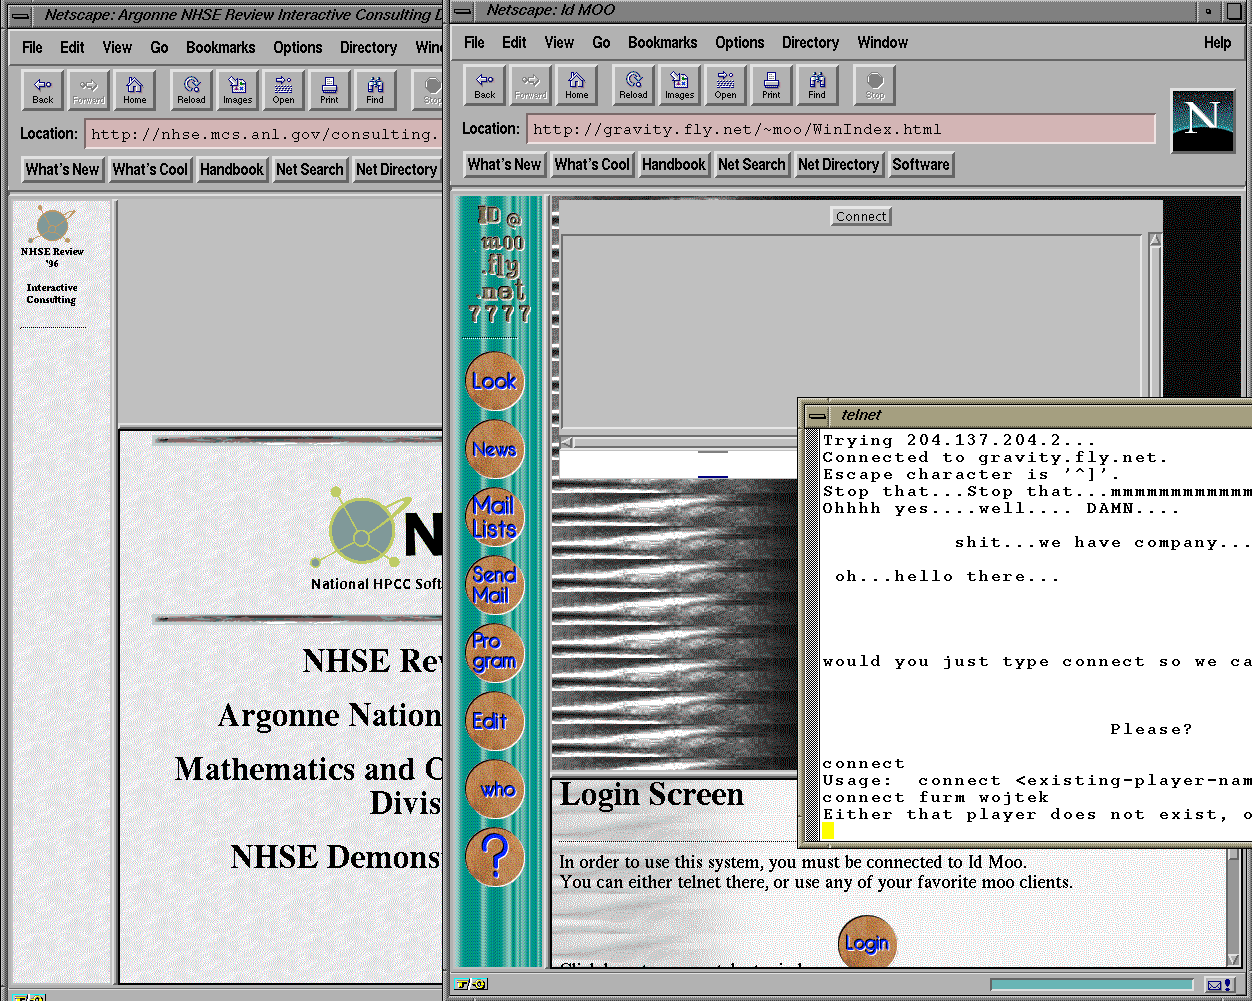This screenshot has width=1252, height=1001.
Task: Click Forward button in Id MOO window
Action: click(531, 85)
